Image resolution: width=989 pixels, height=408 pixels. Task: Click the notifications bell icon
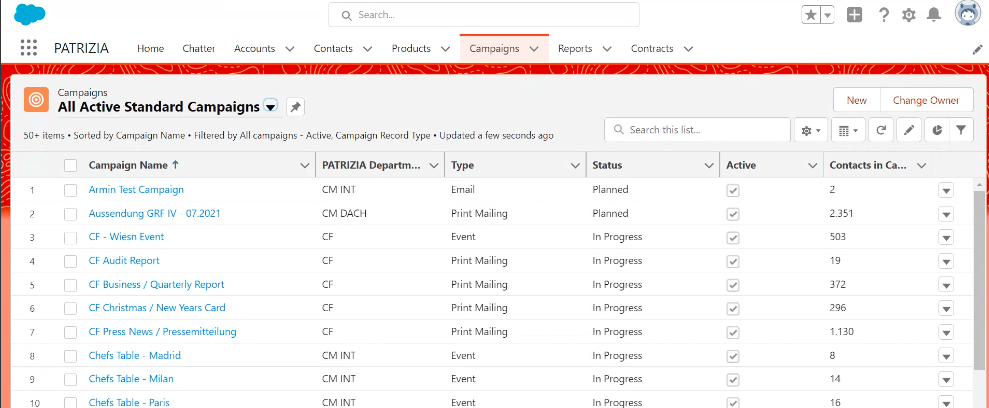(x=934, y=14)
